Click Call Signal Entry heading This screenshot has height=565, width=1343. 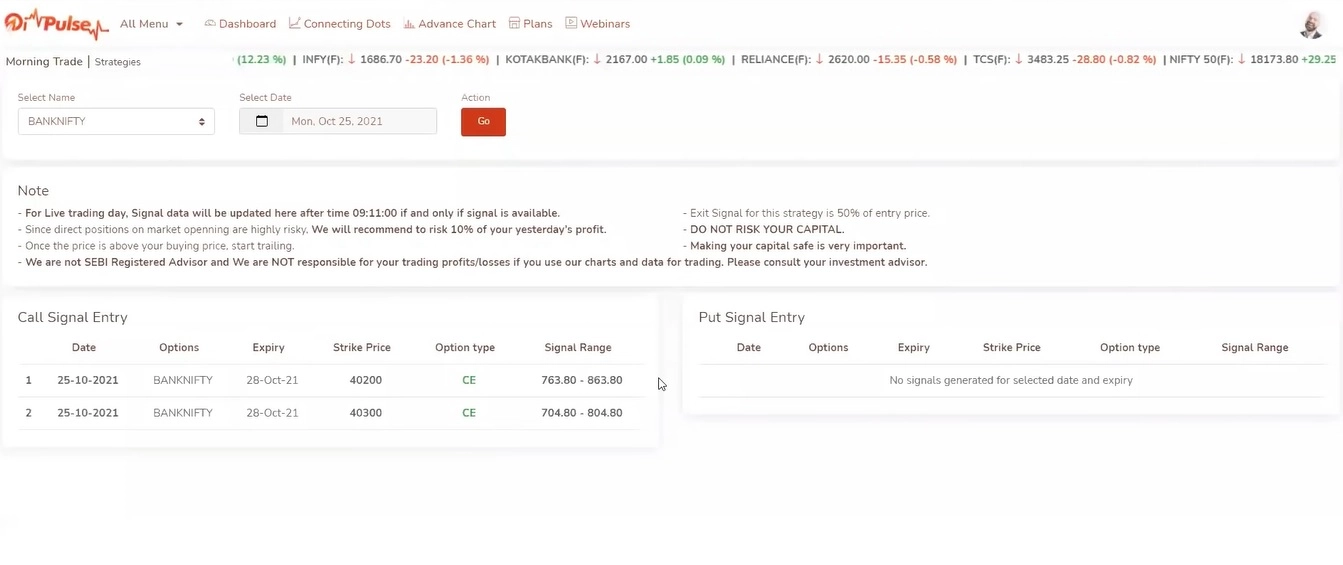(72, 317)
